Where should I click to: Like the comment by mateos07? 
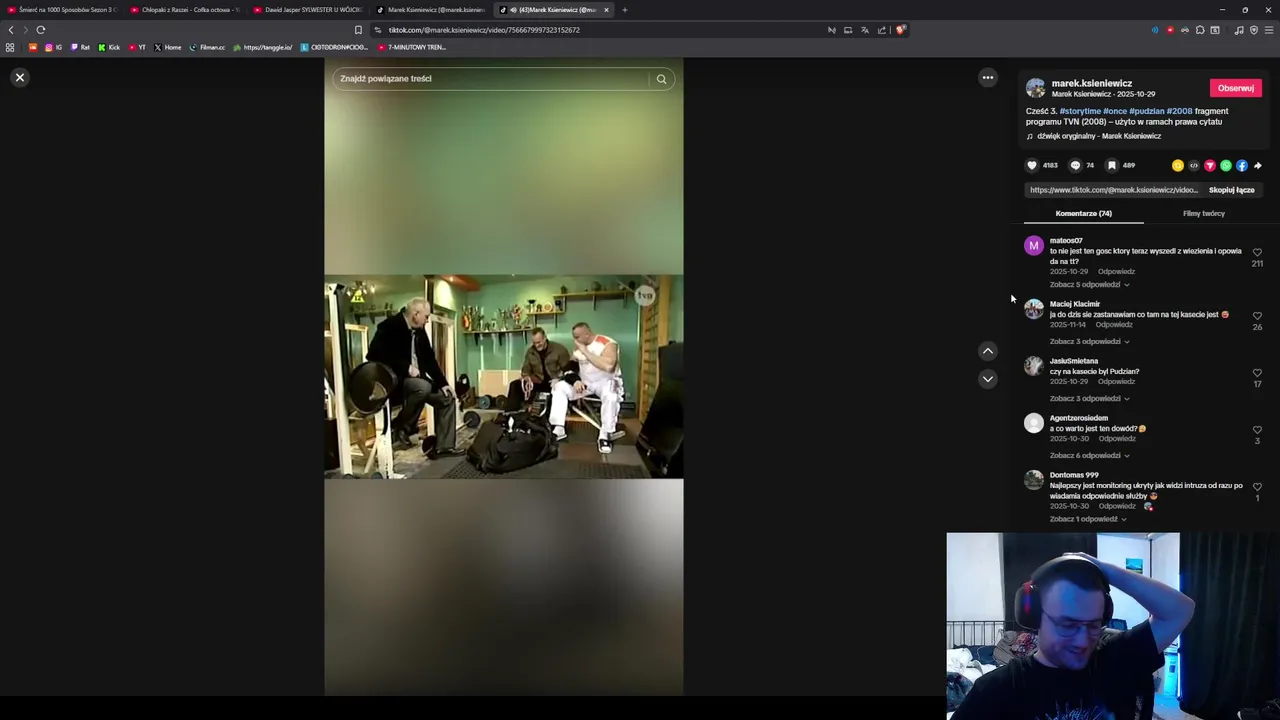click(x=1257, y=253)
